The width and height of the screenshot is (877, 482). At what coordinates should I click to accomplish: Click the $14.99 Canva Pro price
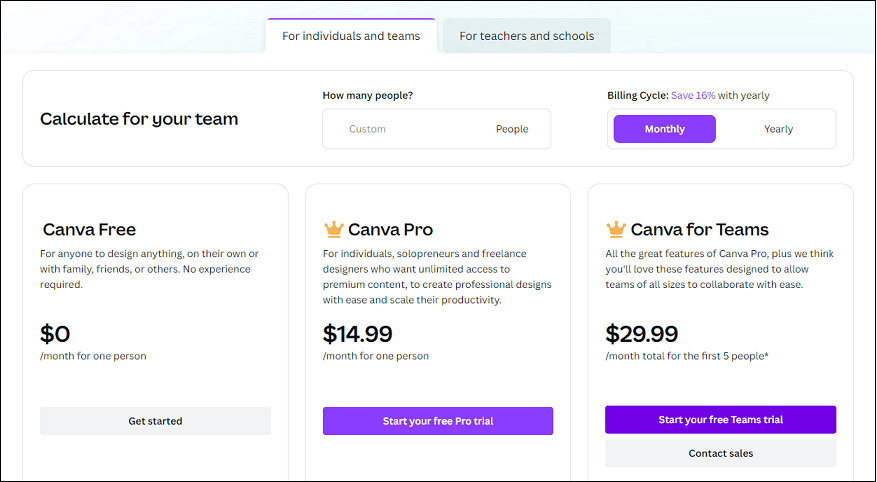(x=358, y=334)
